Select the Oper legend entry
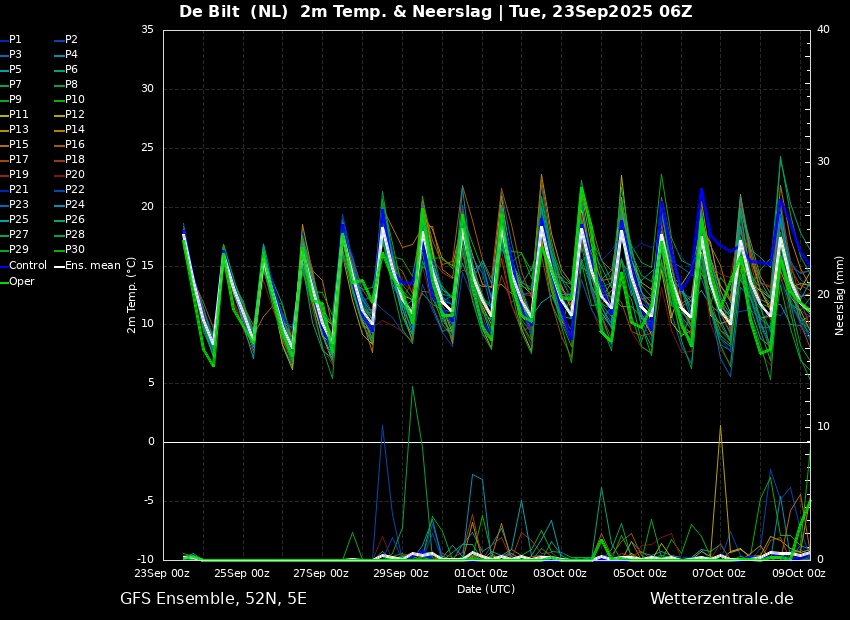The height and width of the screenshot is (620, 850). pyautogui.click(x=21, y=282)
